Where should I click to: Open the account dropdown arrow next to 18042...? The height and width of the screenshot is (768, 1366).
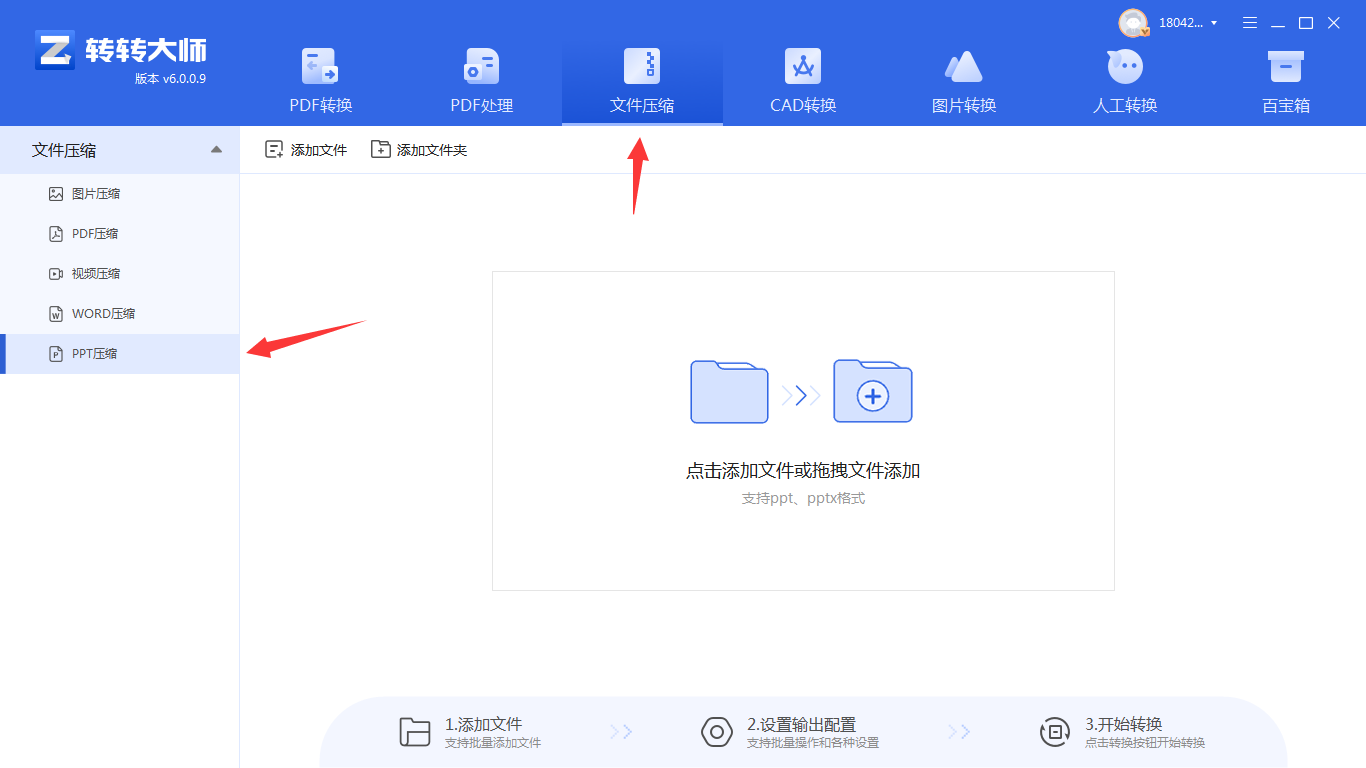click(1214, 23)
